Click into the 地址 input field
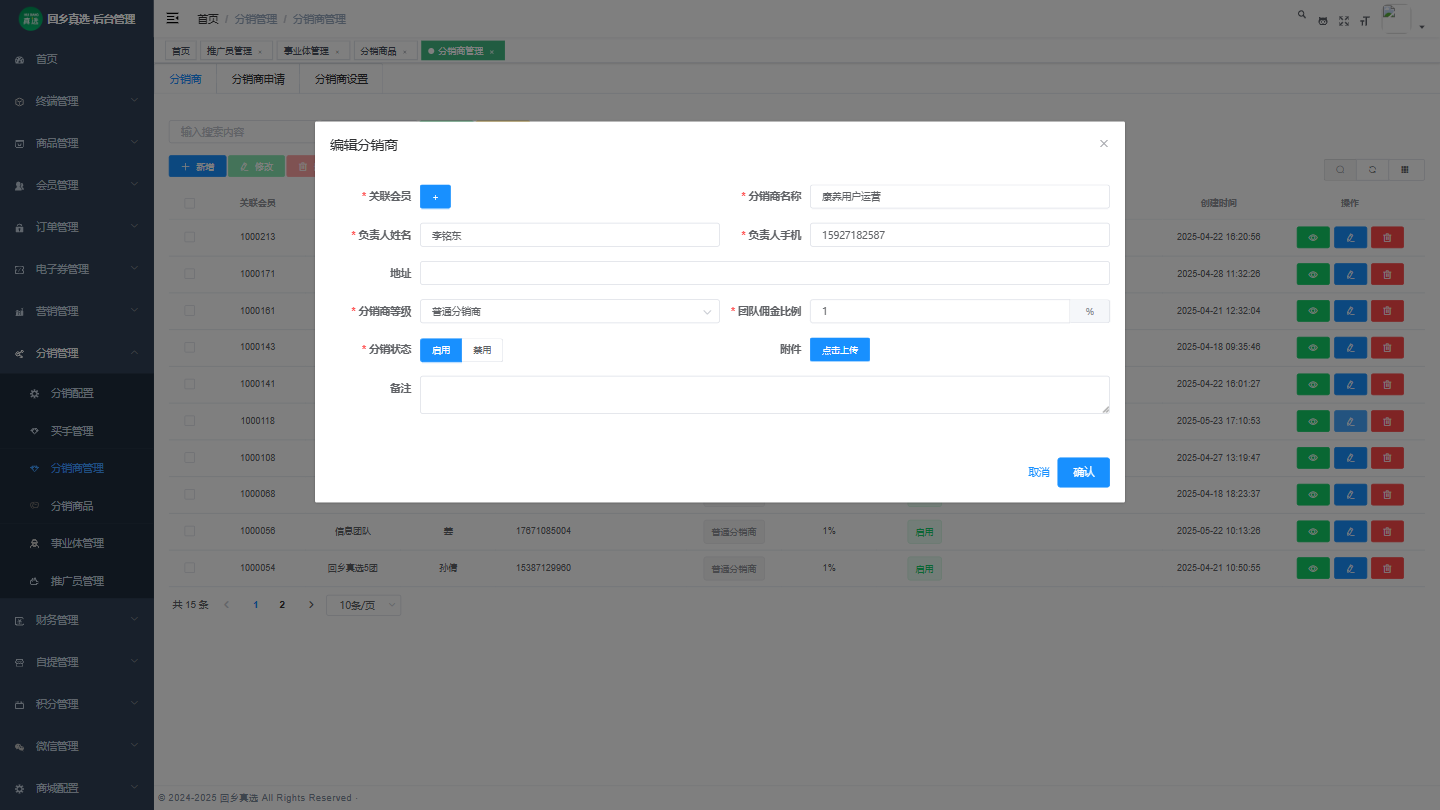This screenshot has width=1440, height=810. (764, 273)
